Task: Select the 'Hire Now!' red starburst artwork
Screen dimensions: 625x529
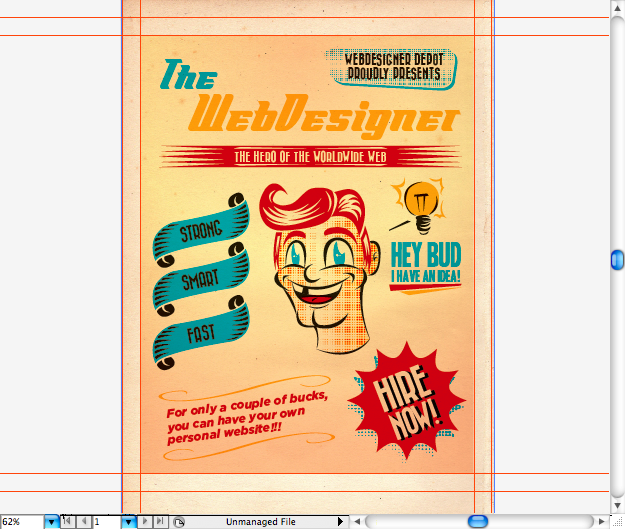Action: 407,401
